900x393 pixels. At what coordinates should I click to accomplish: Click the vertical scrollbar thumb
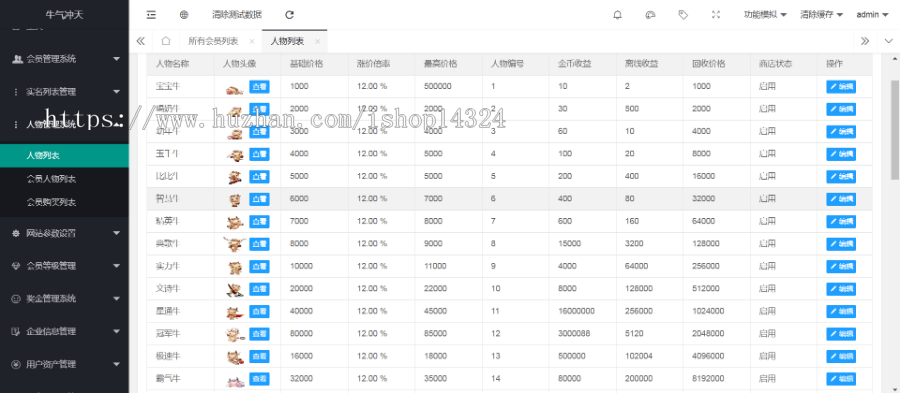894,130
